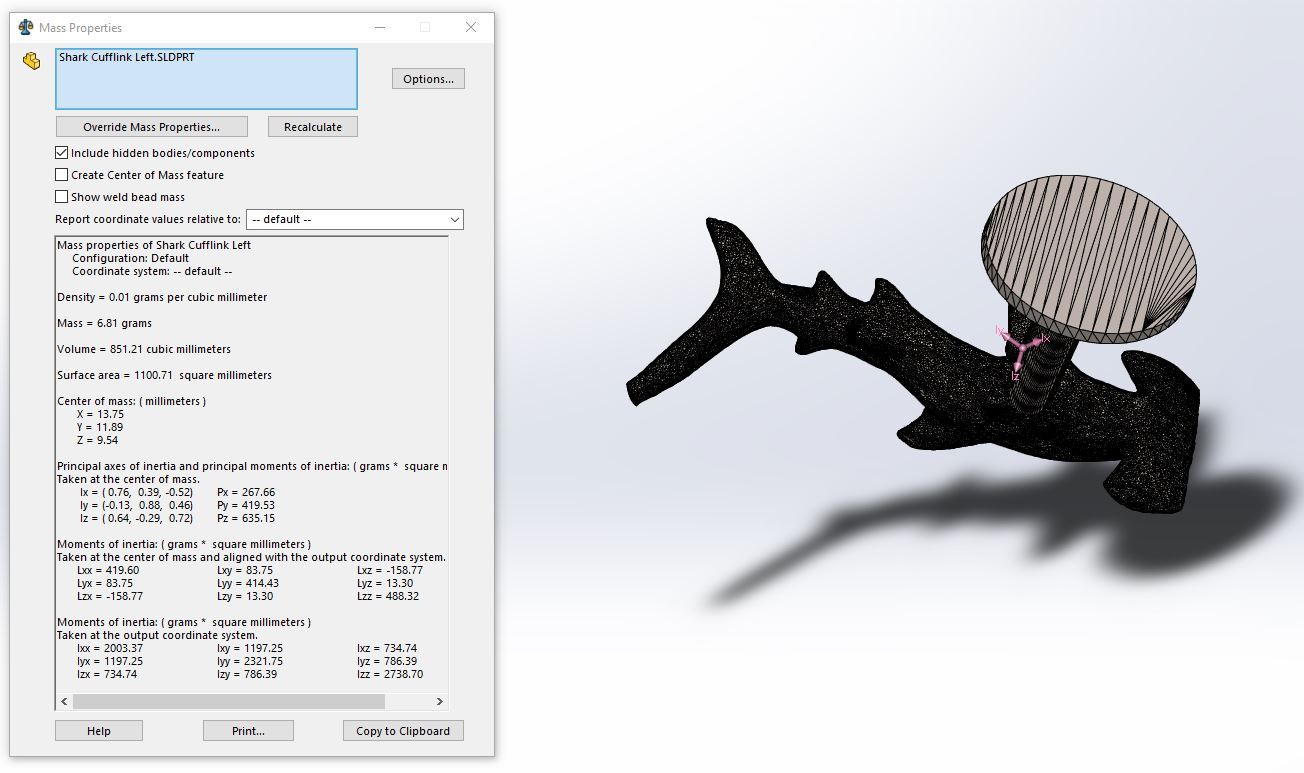Click the Ixz = 734.74 value
Screen dimensions: 1304x773
click(x=387, y=648)
